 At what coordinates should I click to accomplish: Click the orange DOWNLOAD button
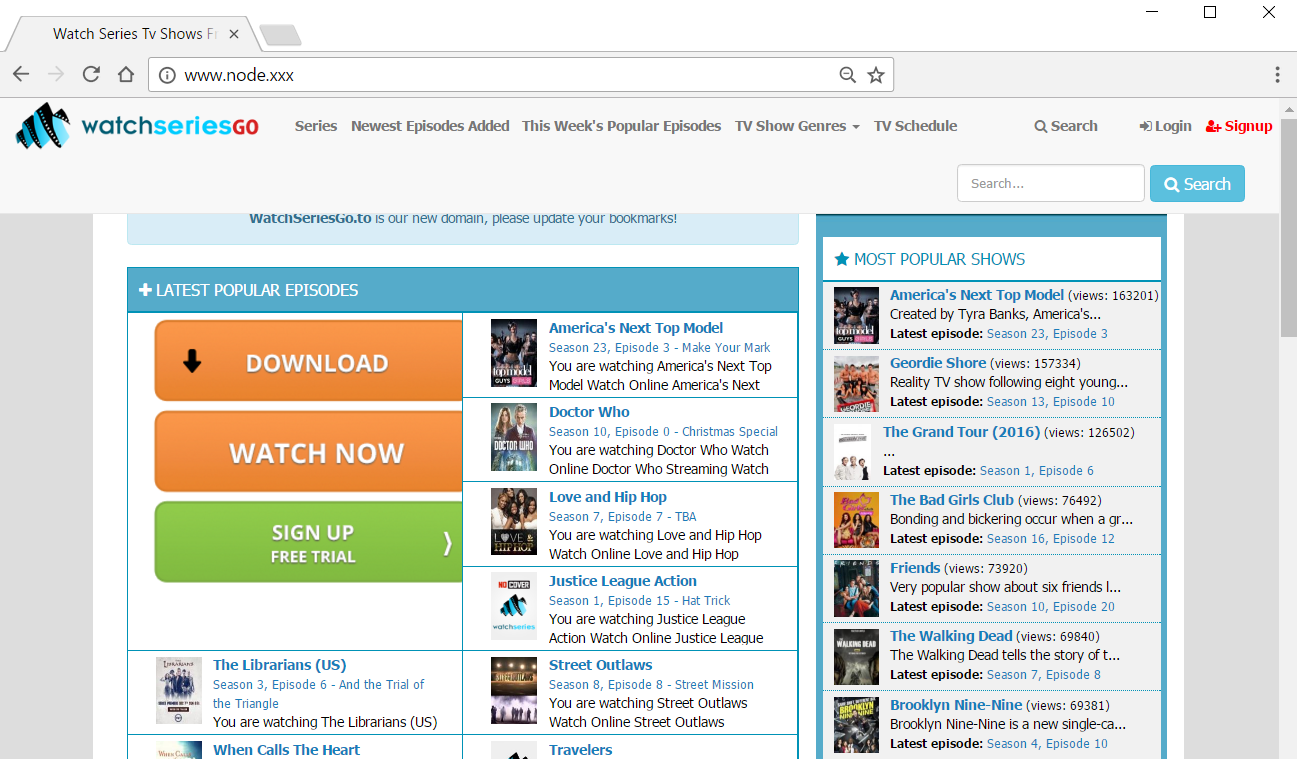[x=309, y=361]
